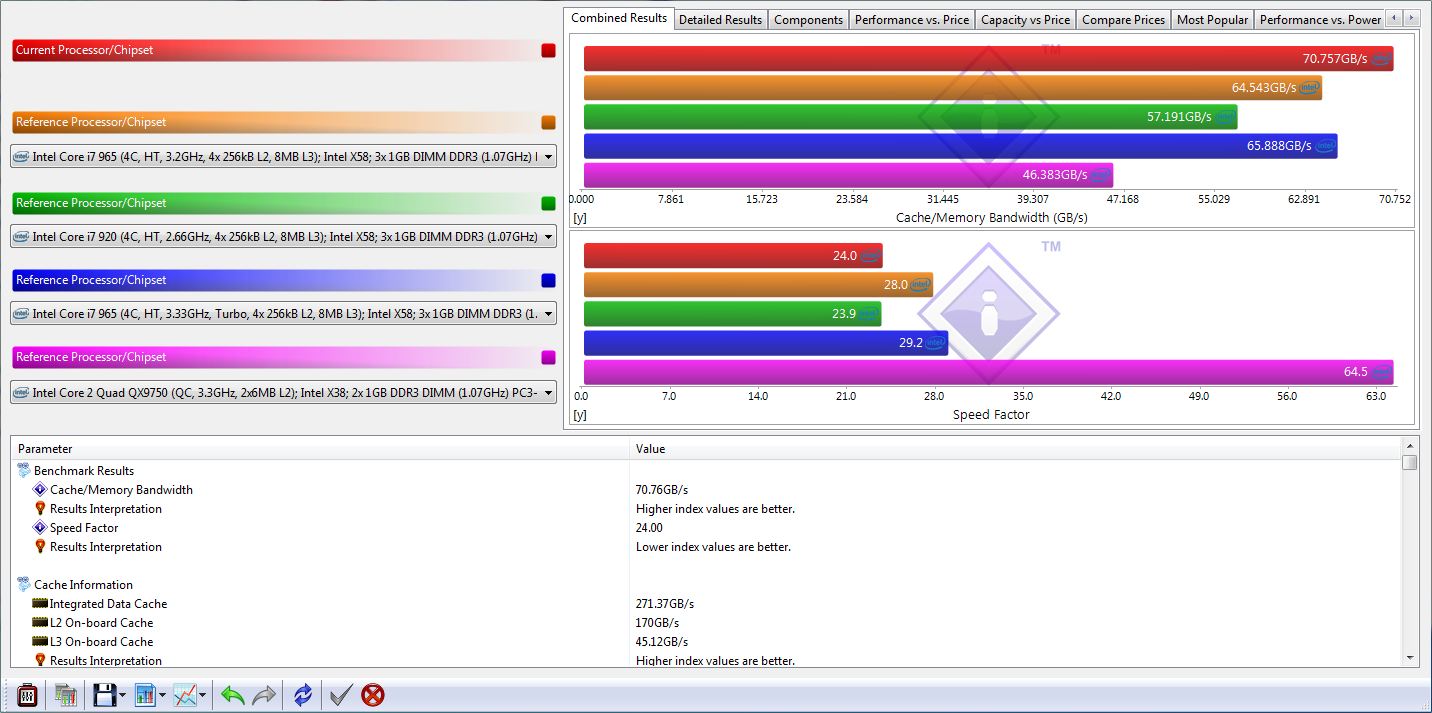Click the Intel logo on the 70.757GB/s bar
The height and width of the screenshot is (713, 1432).
click(x=1381, y=59)
